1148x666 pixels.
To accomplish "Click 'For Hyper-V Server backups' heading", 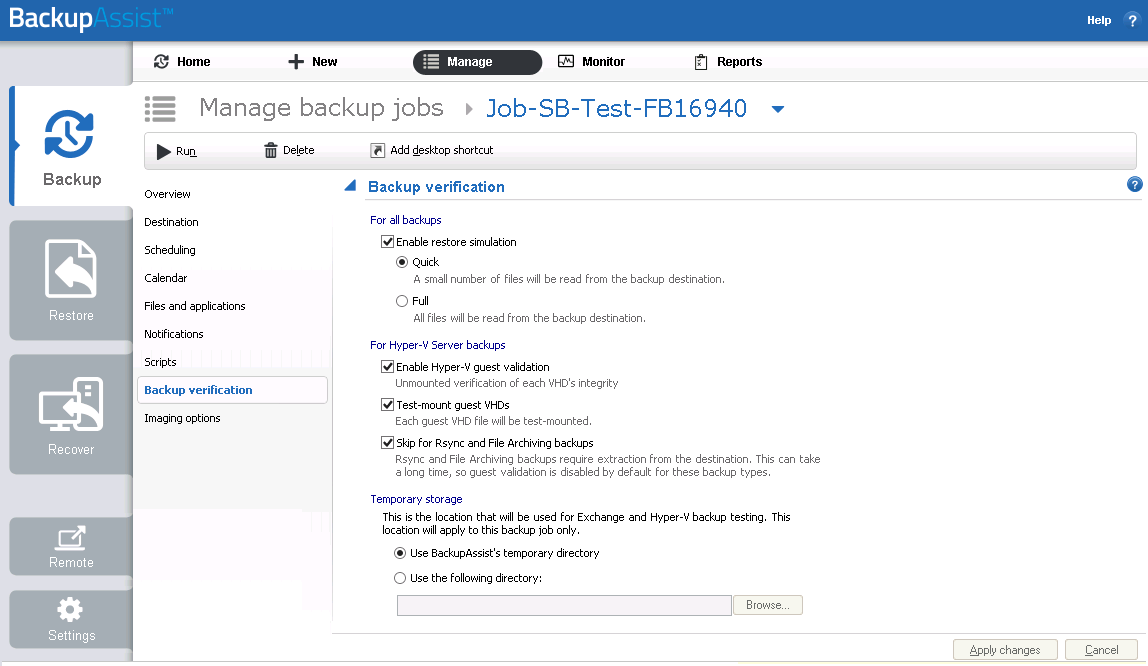I will click(x=438, y=345).
